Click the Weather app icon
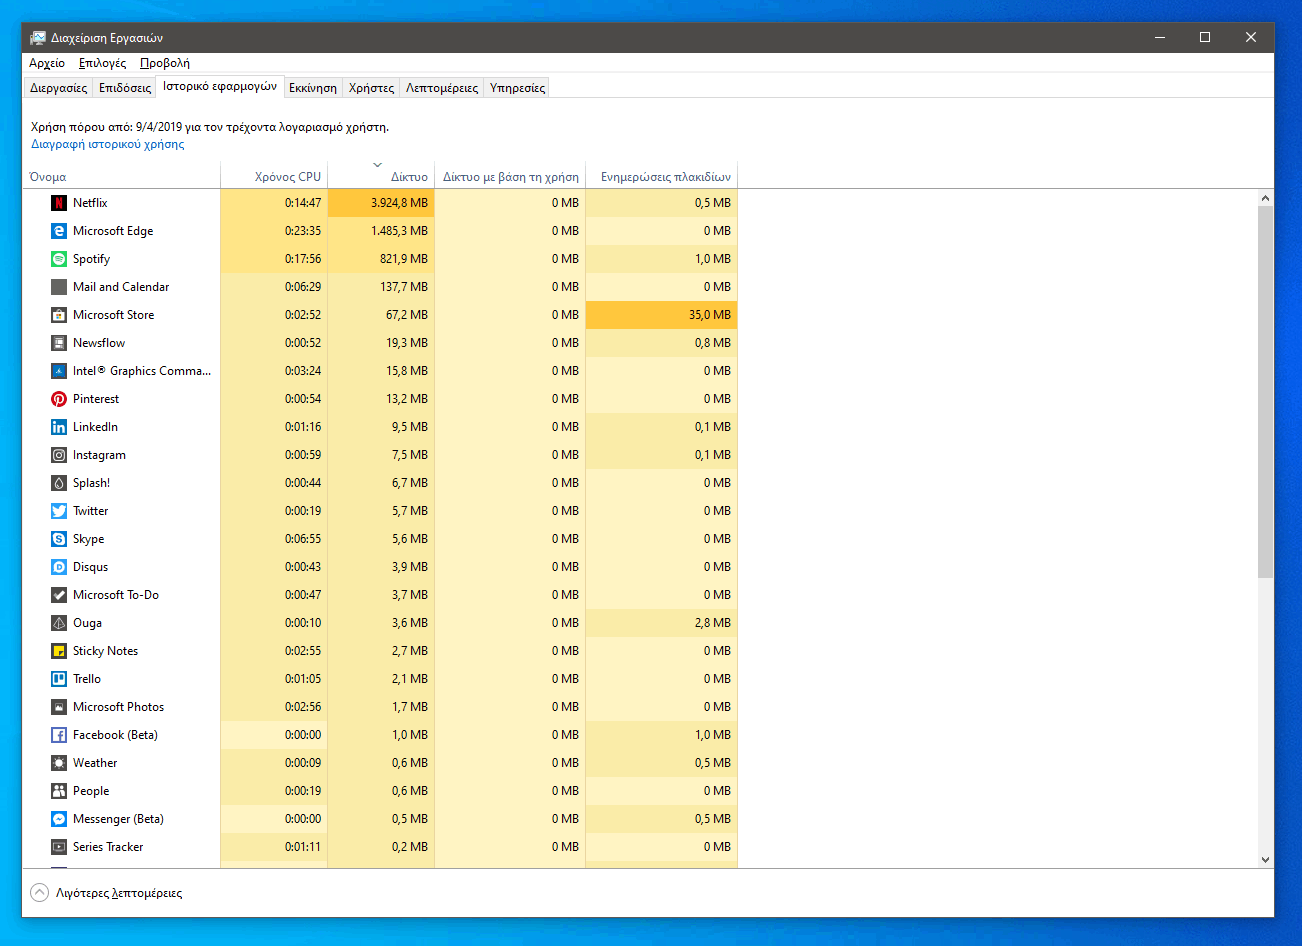 click(59, 763)
